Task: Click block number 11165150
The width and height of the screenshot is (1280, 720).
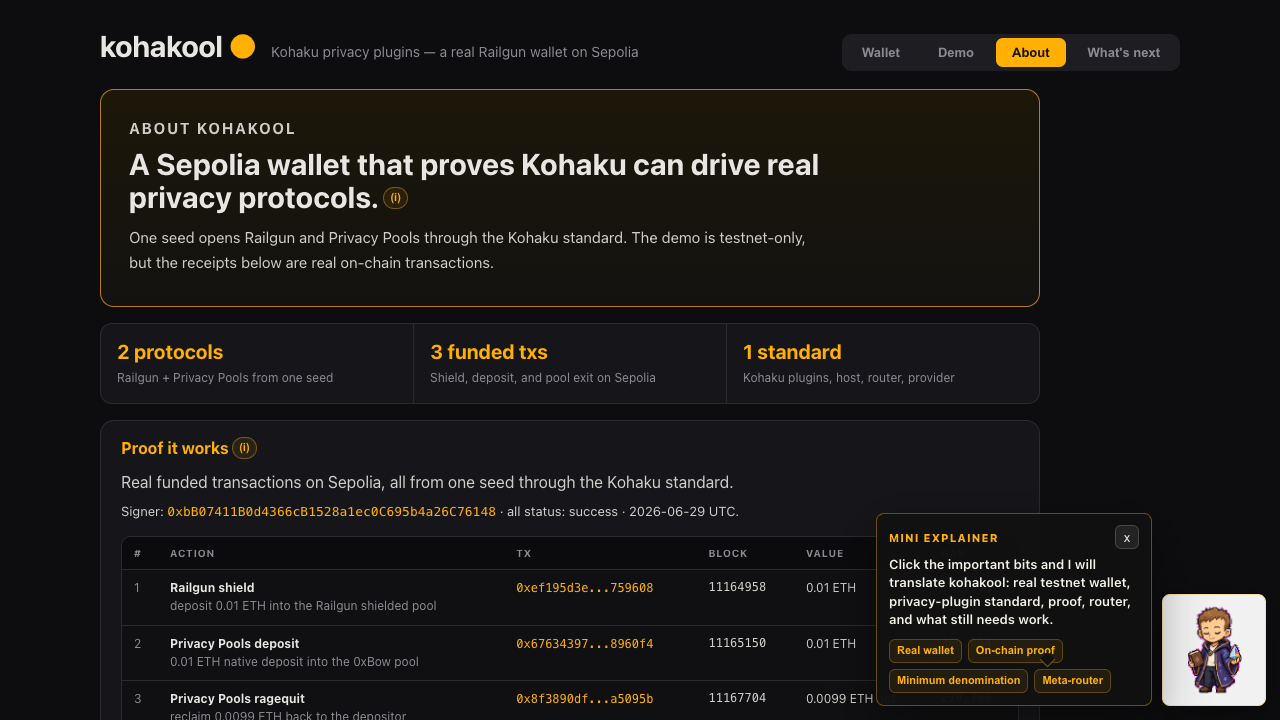Action: click(x=737, y=643)
